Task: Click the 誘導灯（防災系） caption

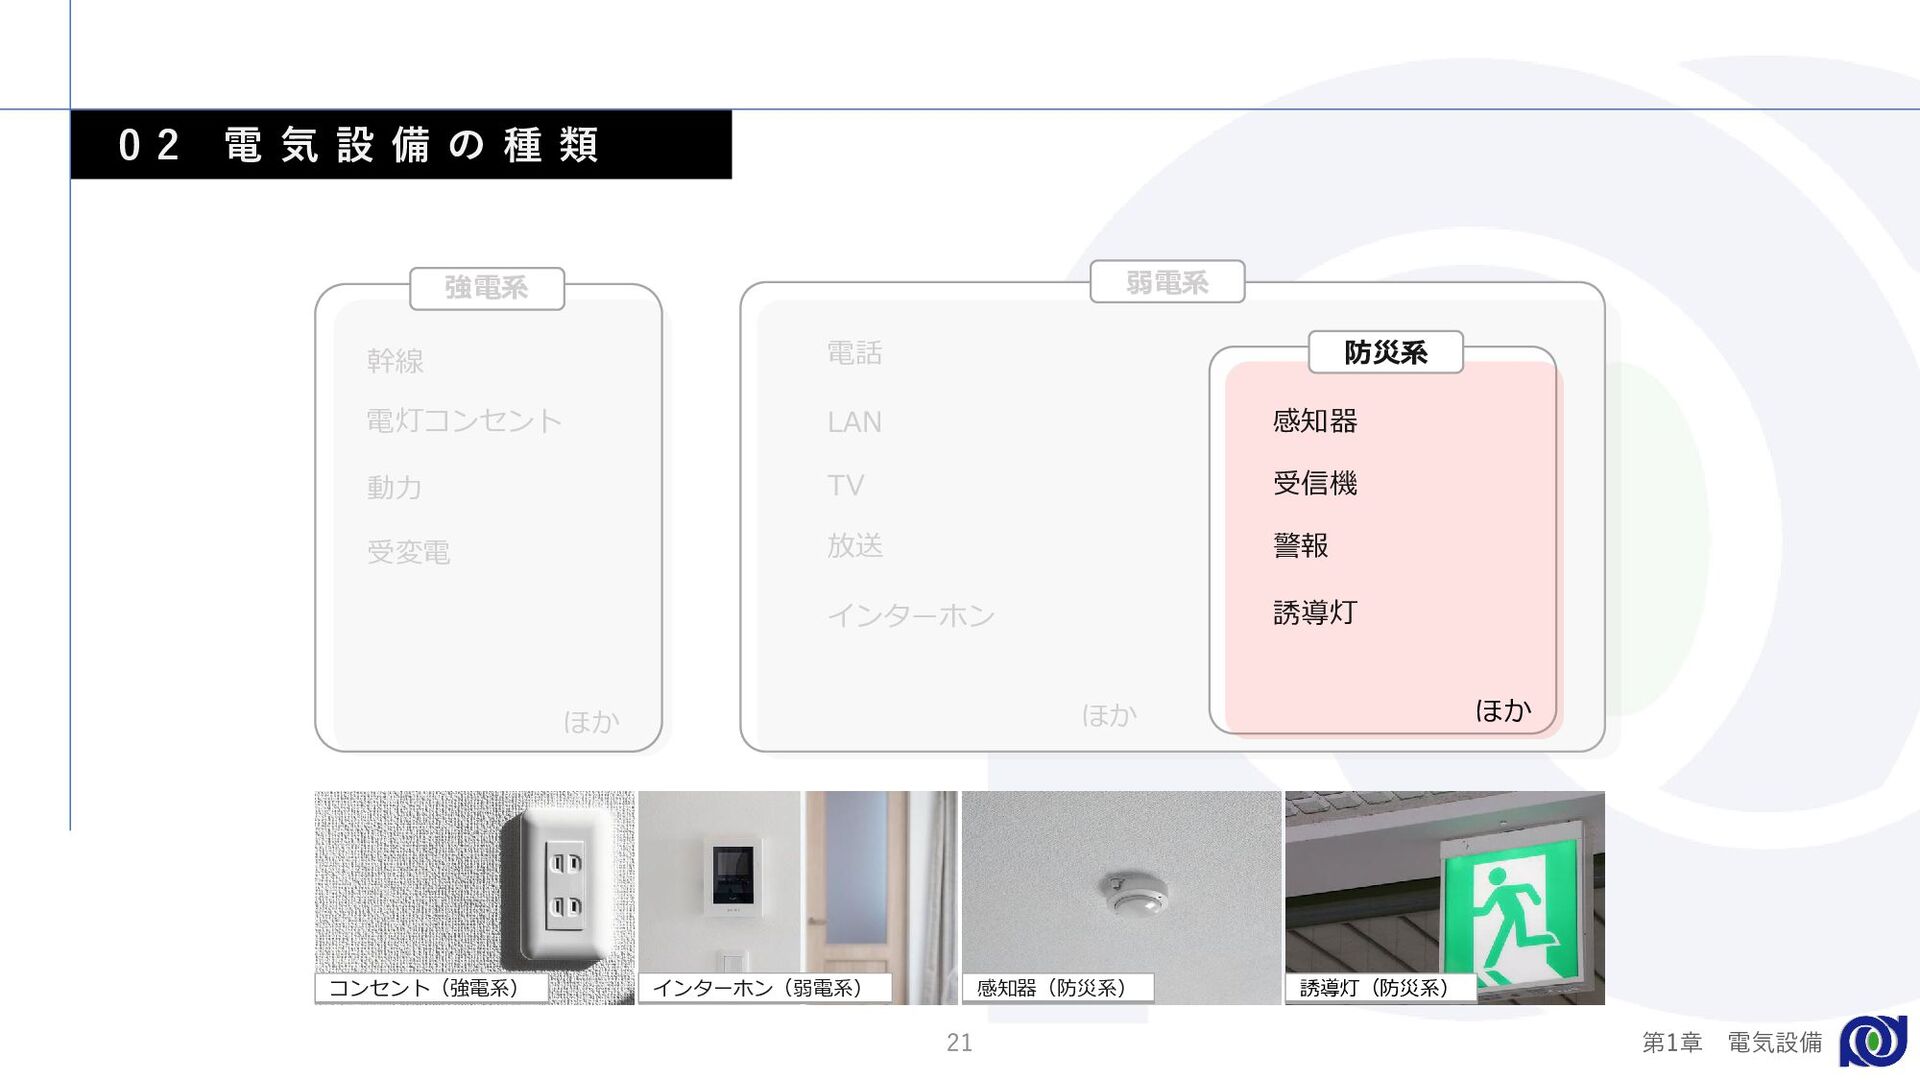Action: tap(1381, 988)
